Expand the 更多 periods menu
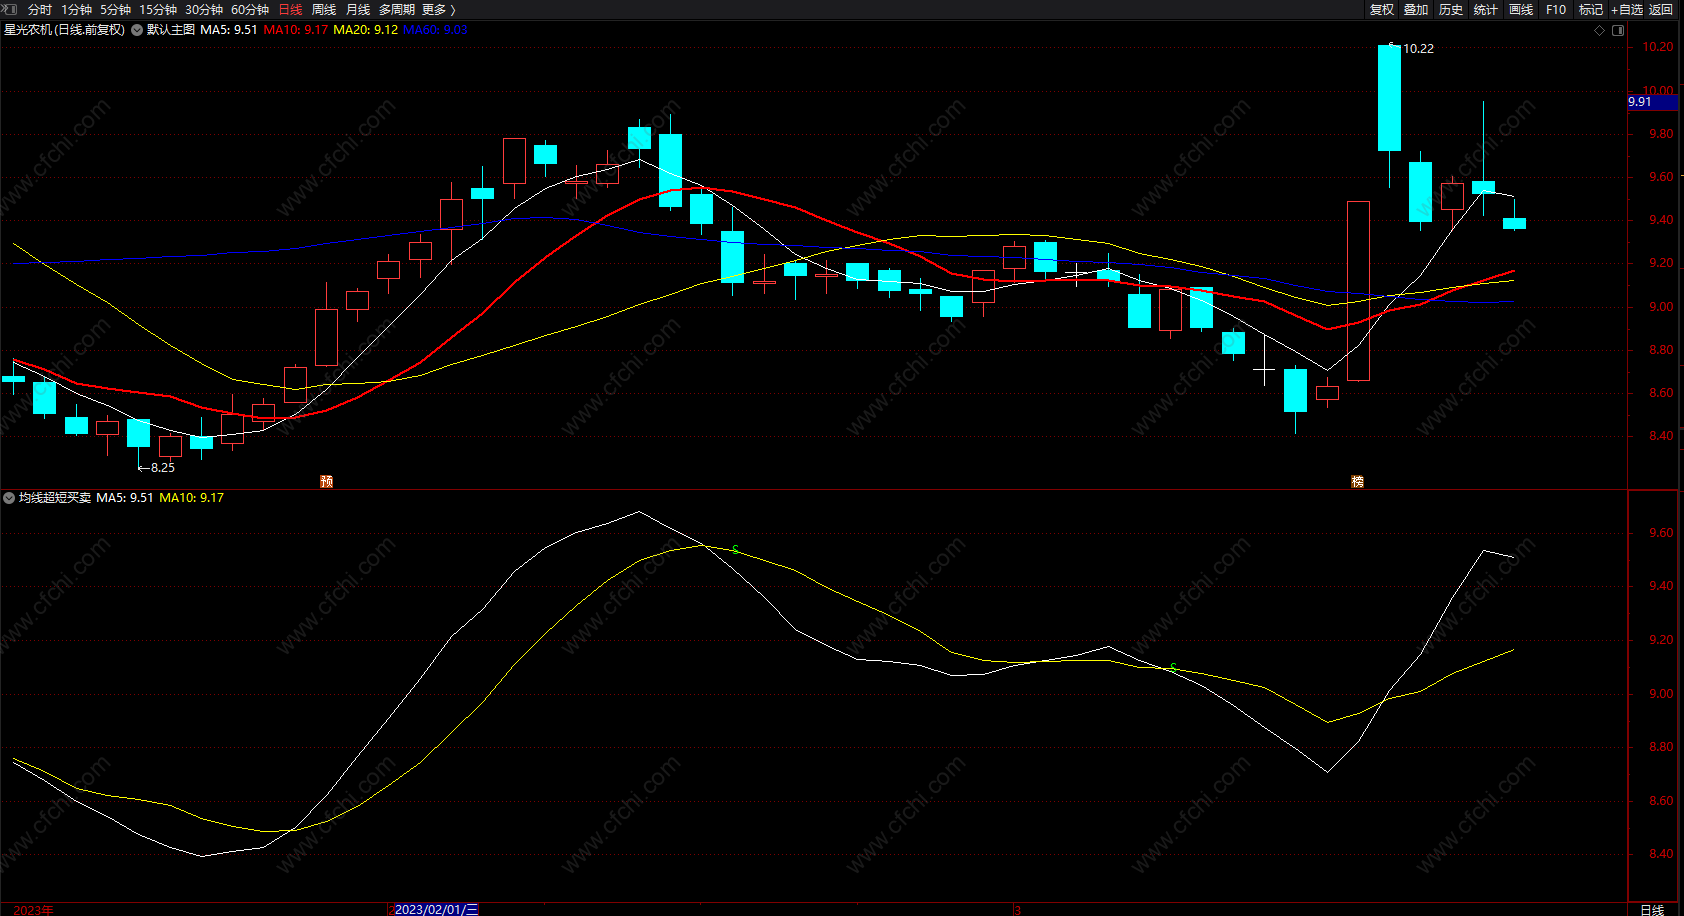This screenshot has width=1684, height=916. coord(438,9)
